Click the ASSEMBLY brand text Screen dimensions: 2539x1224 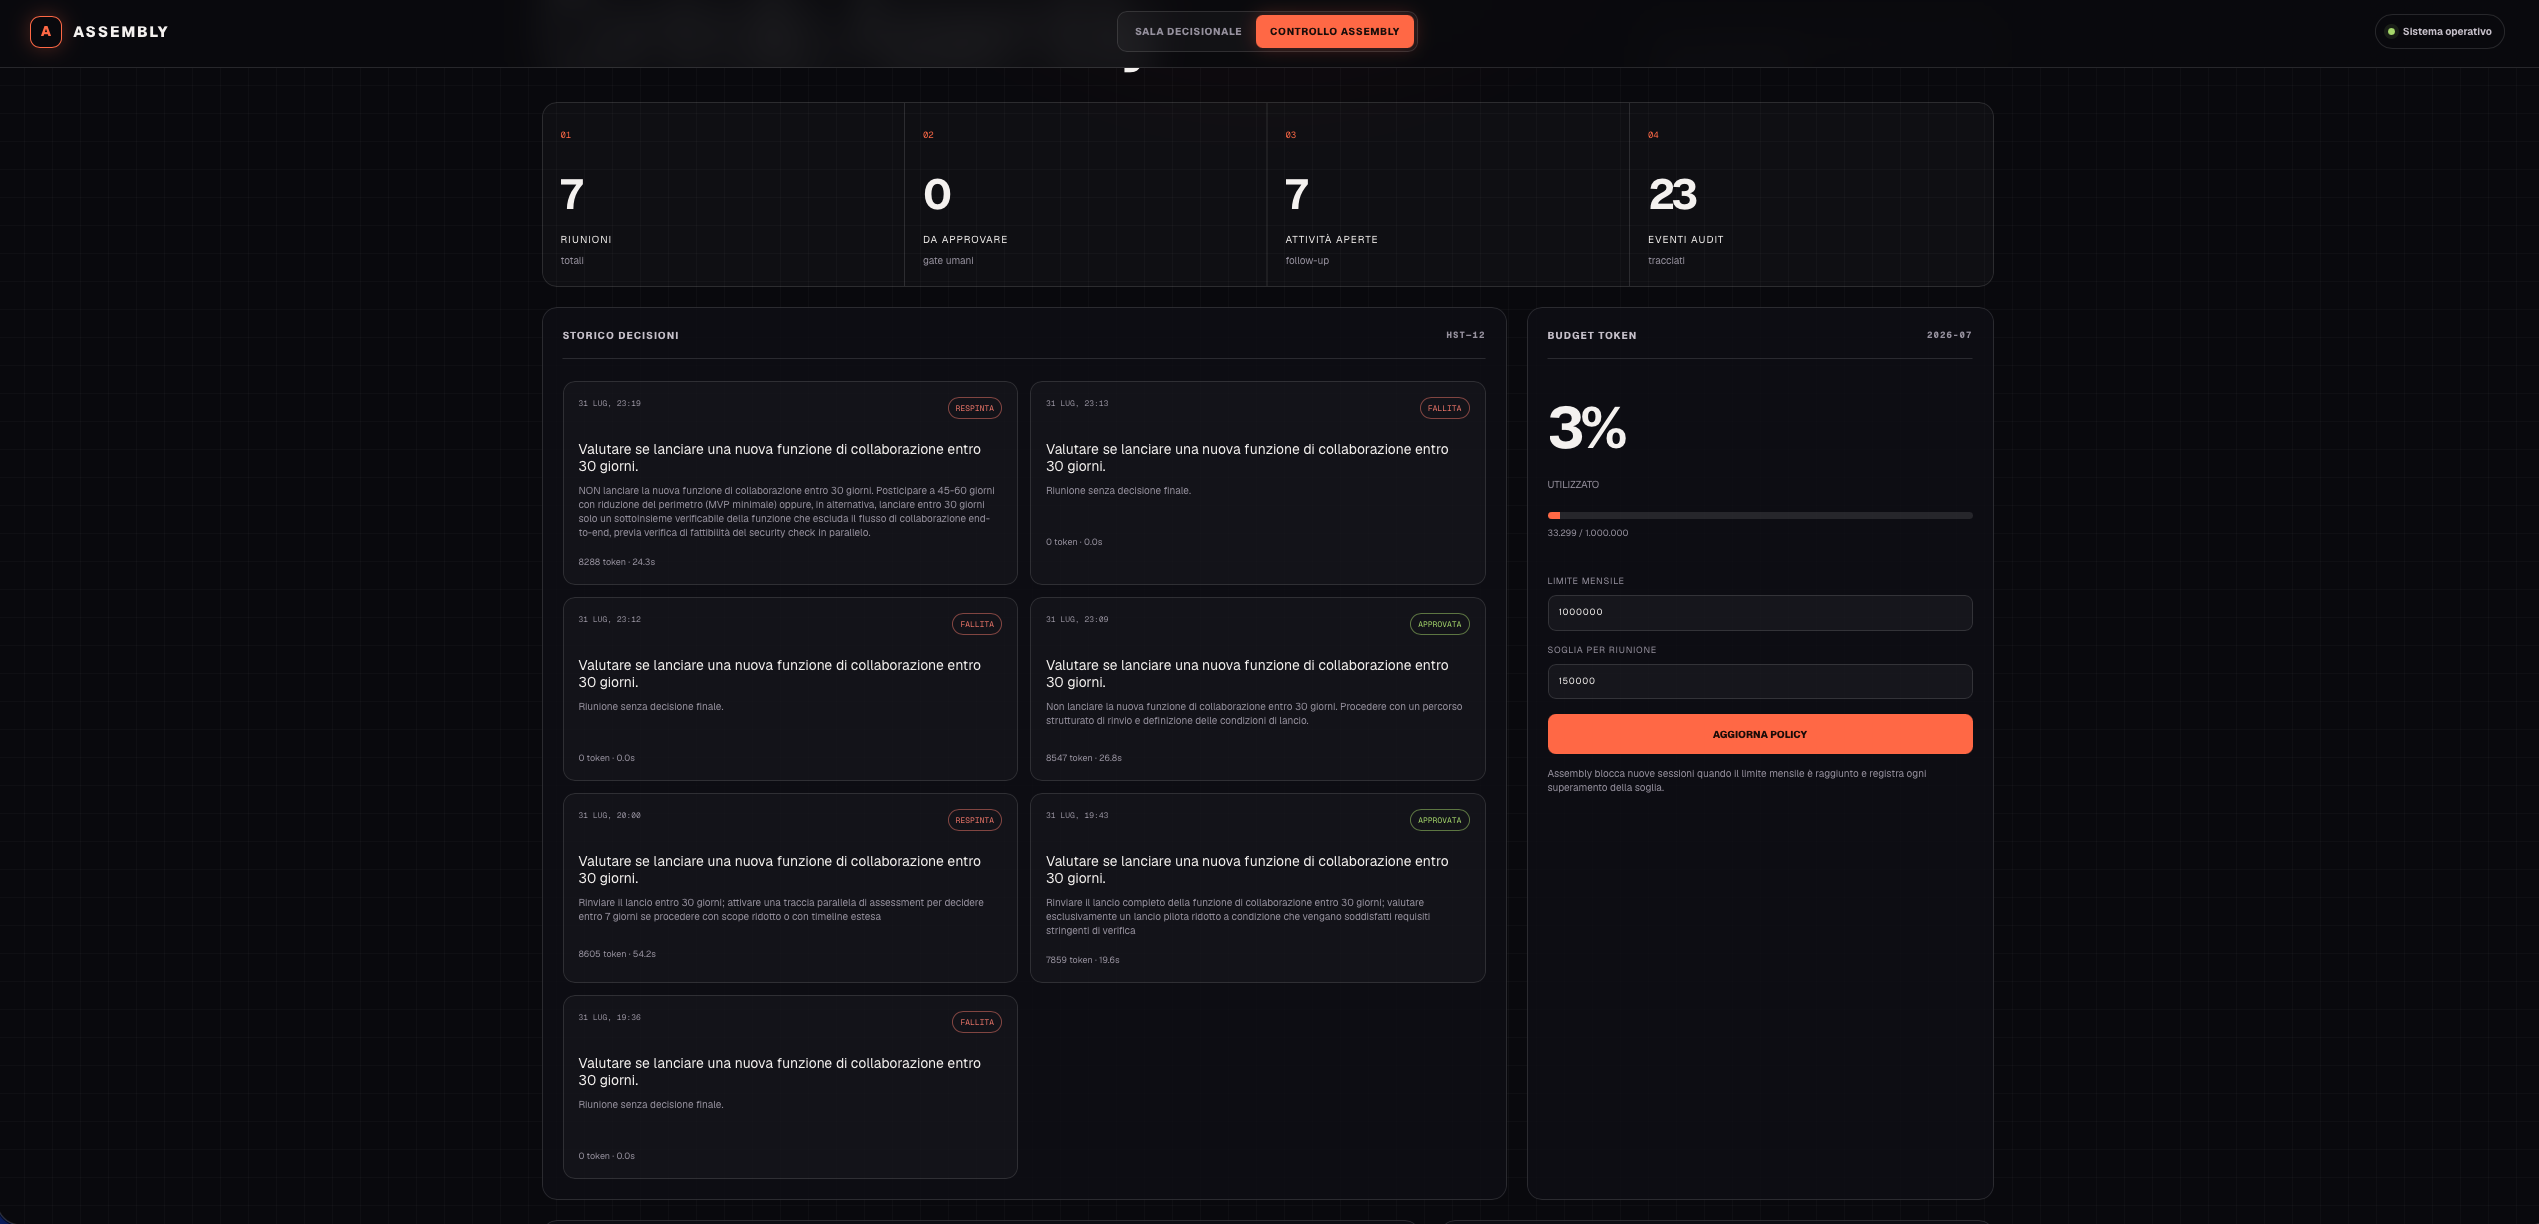click(120, 32)
